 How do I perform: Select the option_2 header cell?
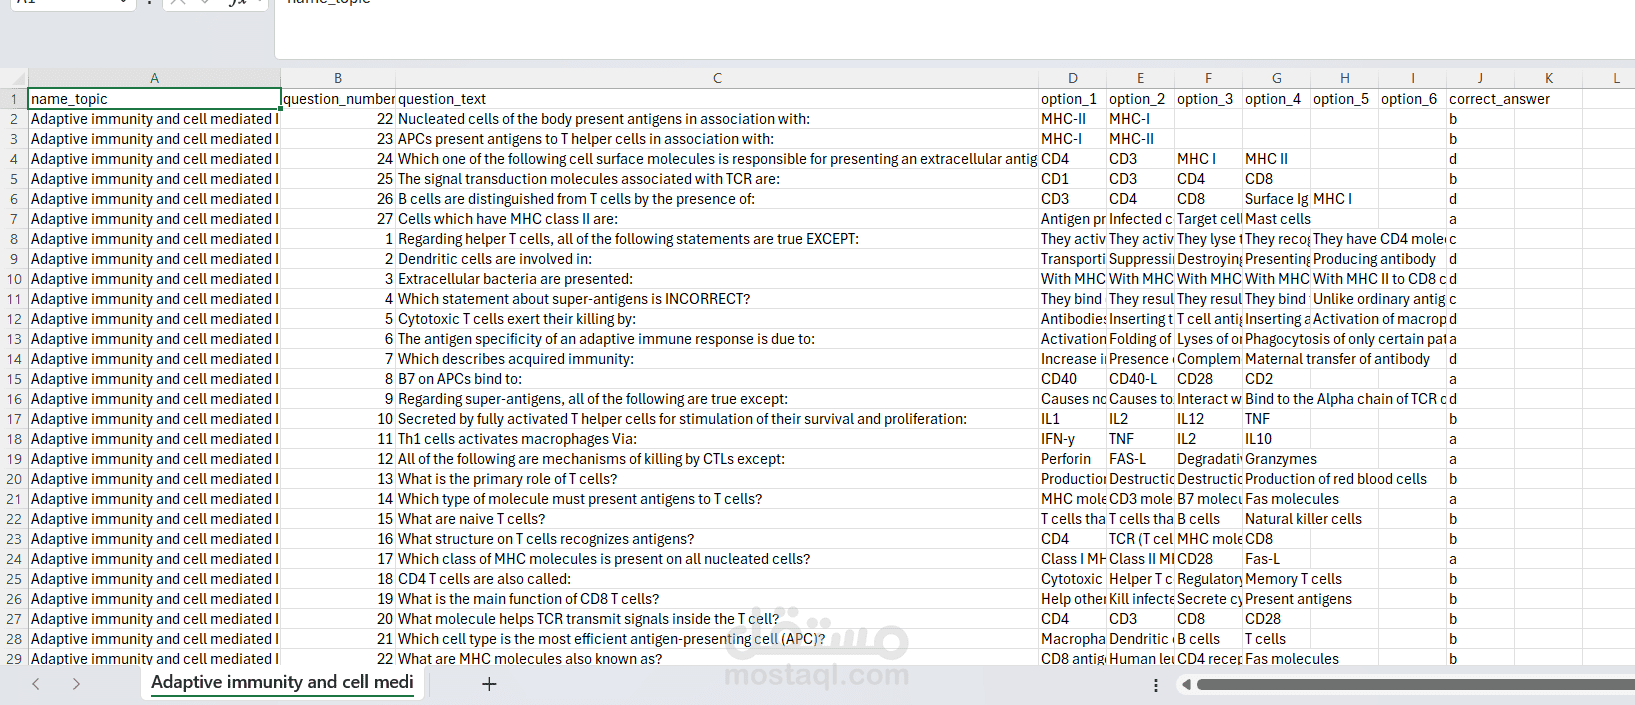tap(1141, 99)
